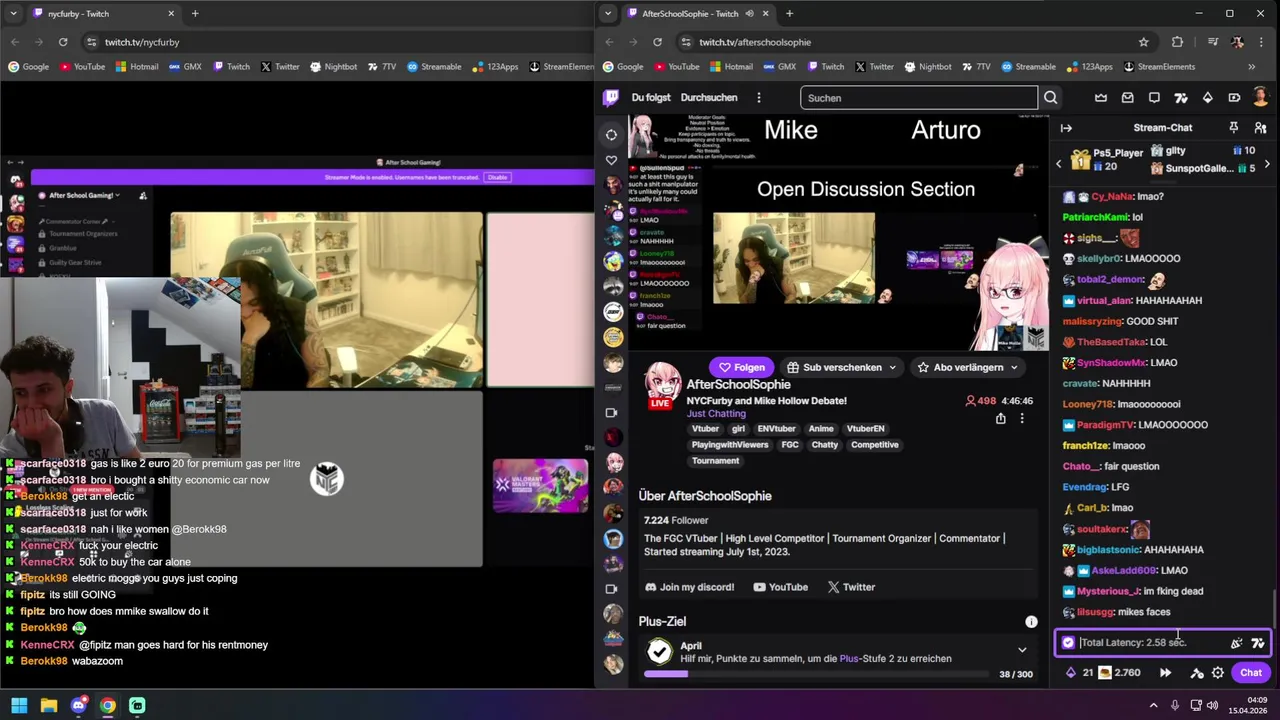
Task: Open Chrome extensions puzzle icon in right window
Action: click(x=1177, y=42)
